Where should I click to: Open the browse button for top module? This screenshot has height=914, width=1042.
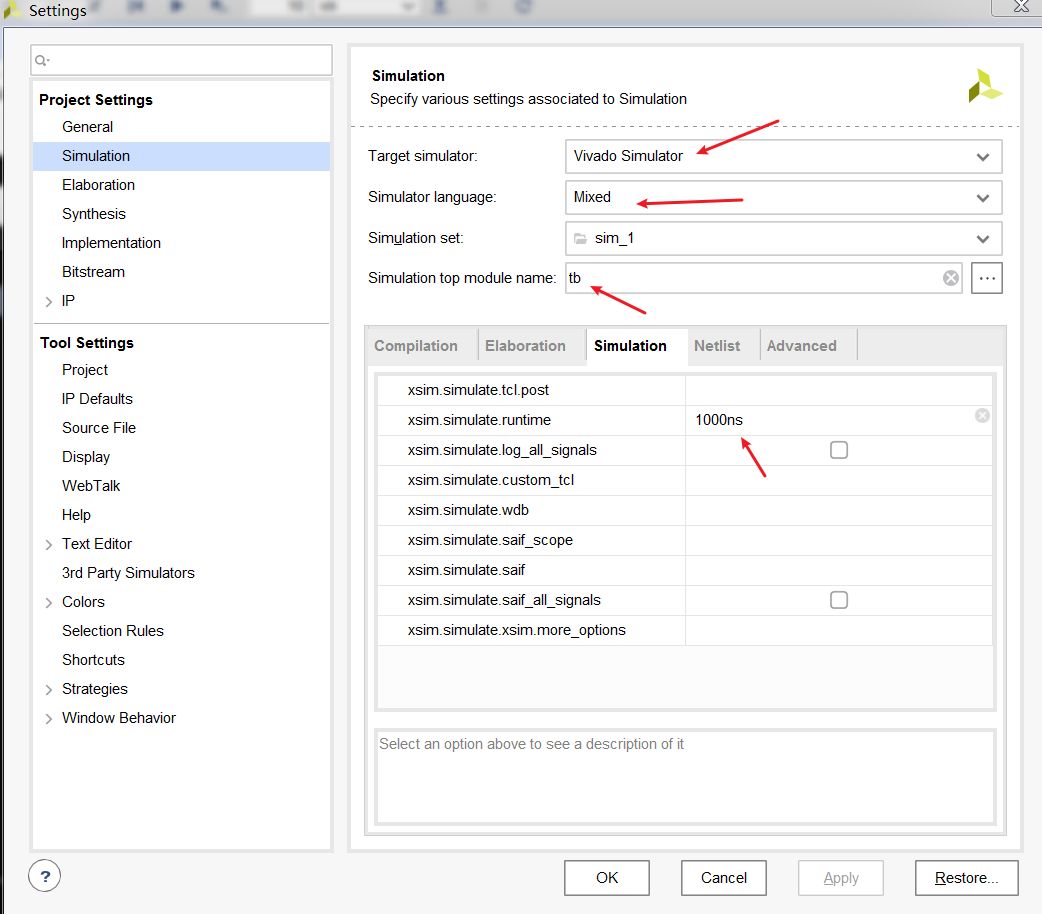tap(987, 278)
